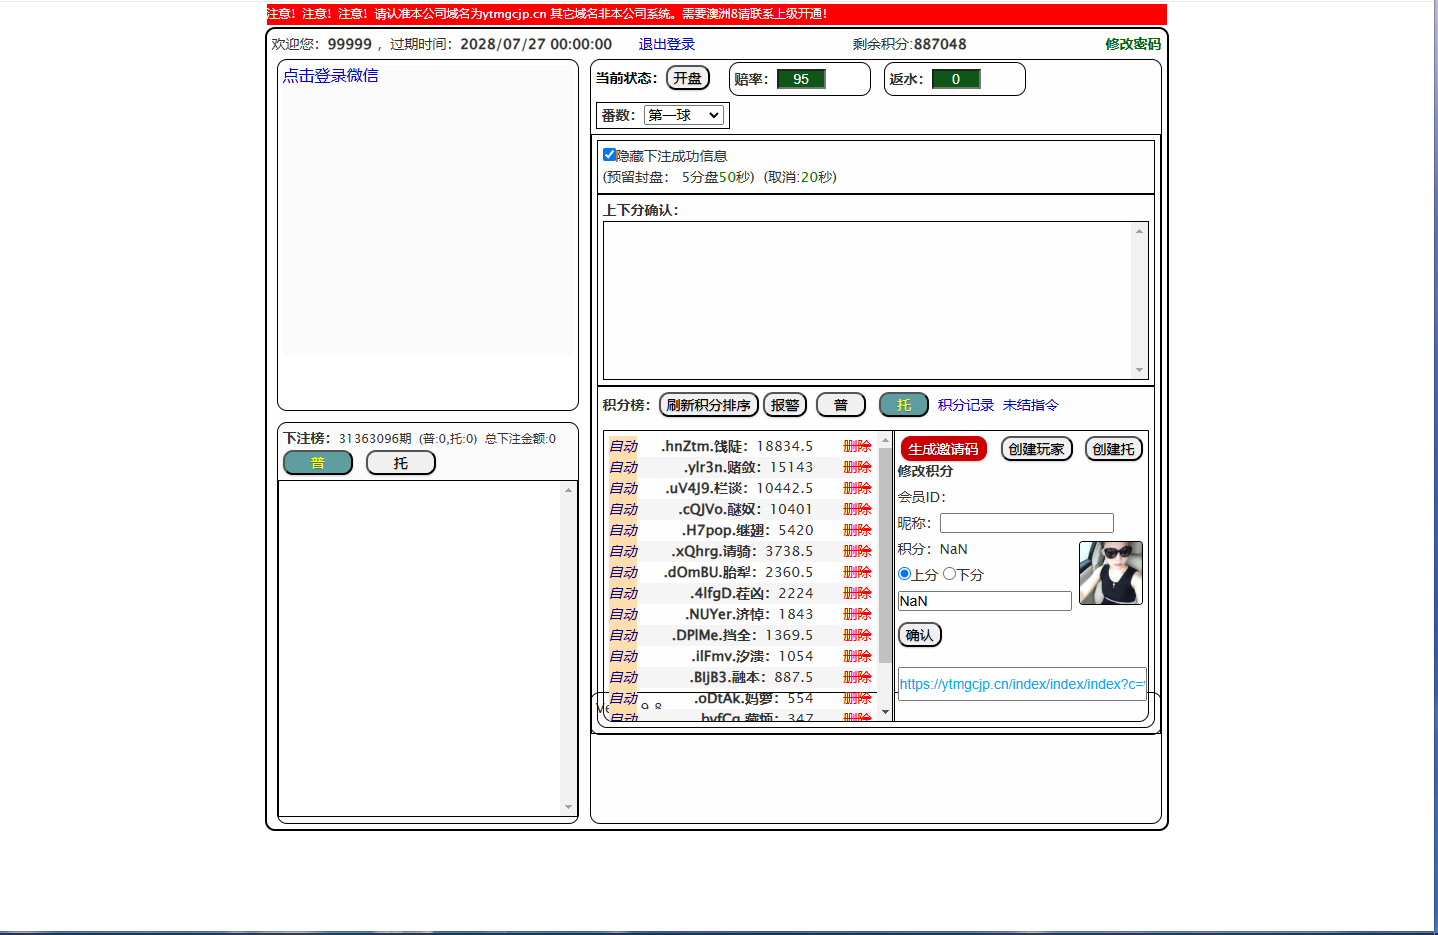Image resolution: width=1438 pixels, height=935 pixels.
Task: Click 删除 on the .uV4J9 row
Action: (857, 488)
